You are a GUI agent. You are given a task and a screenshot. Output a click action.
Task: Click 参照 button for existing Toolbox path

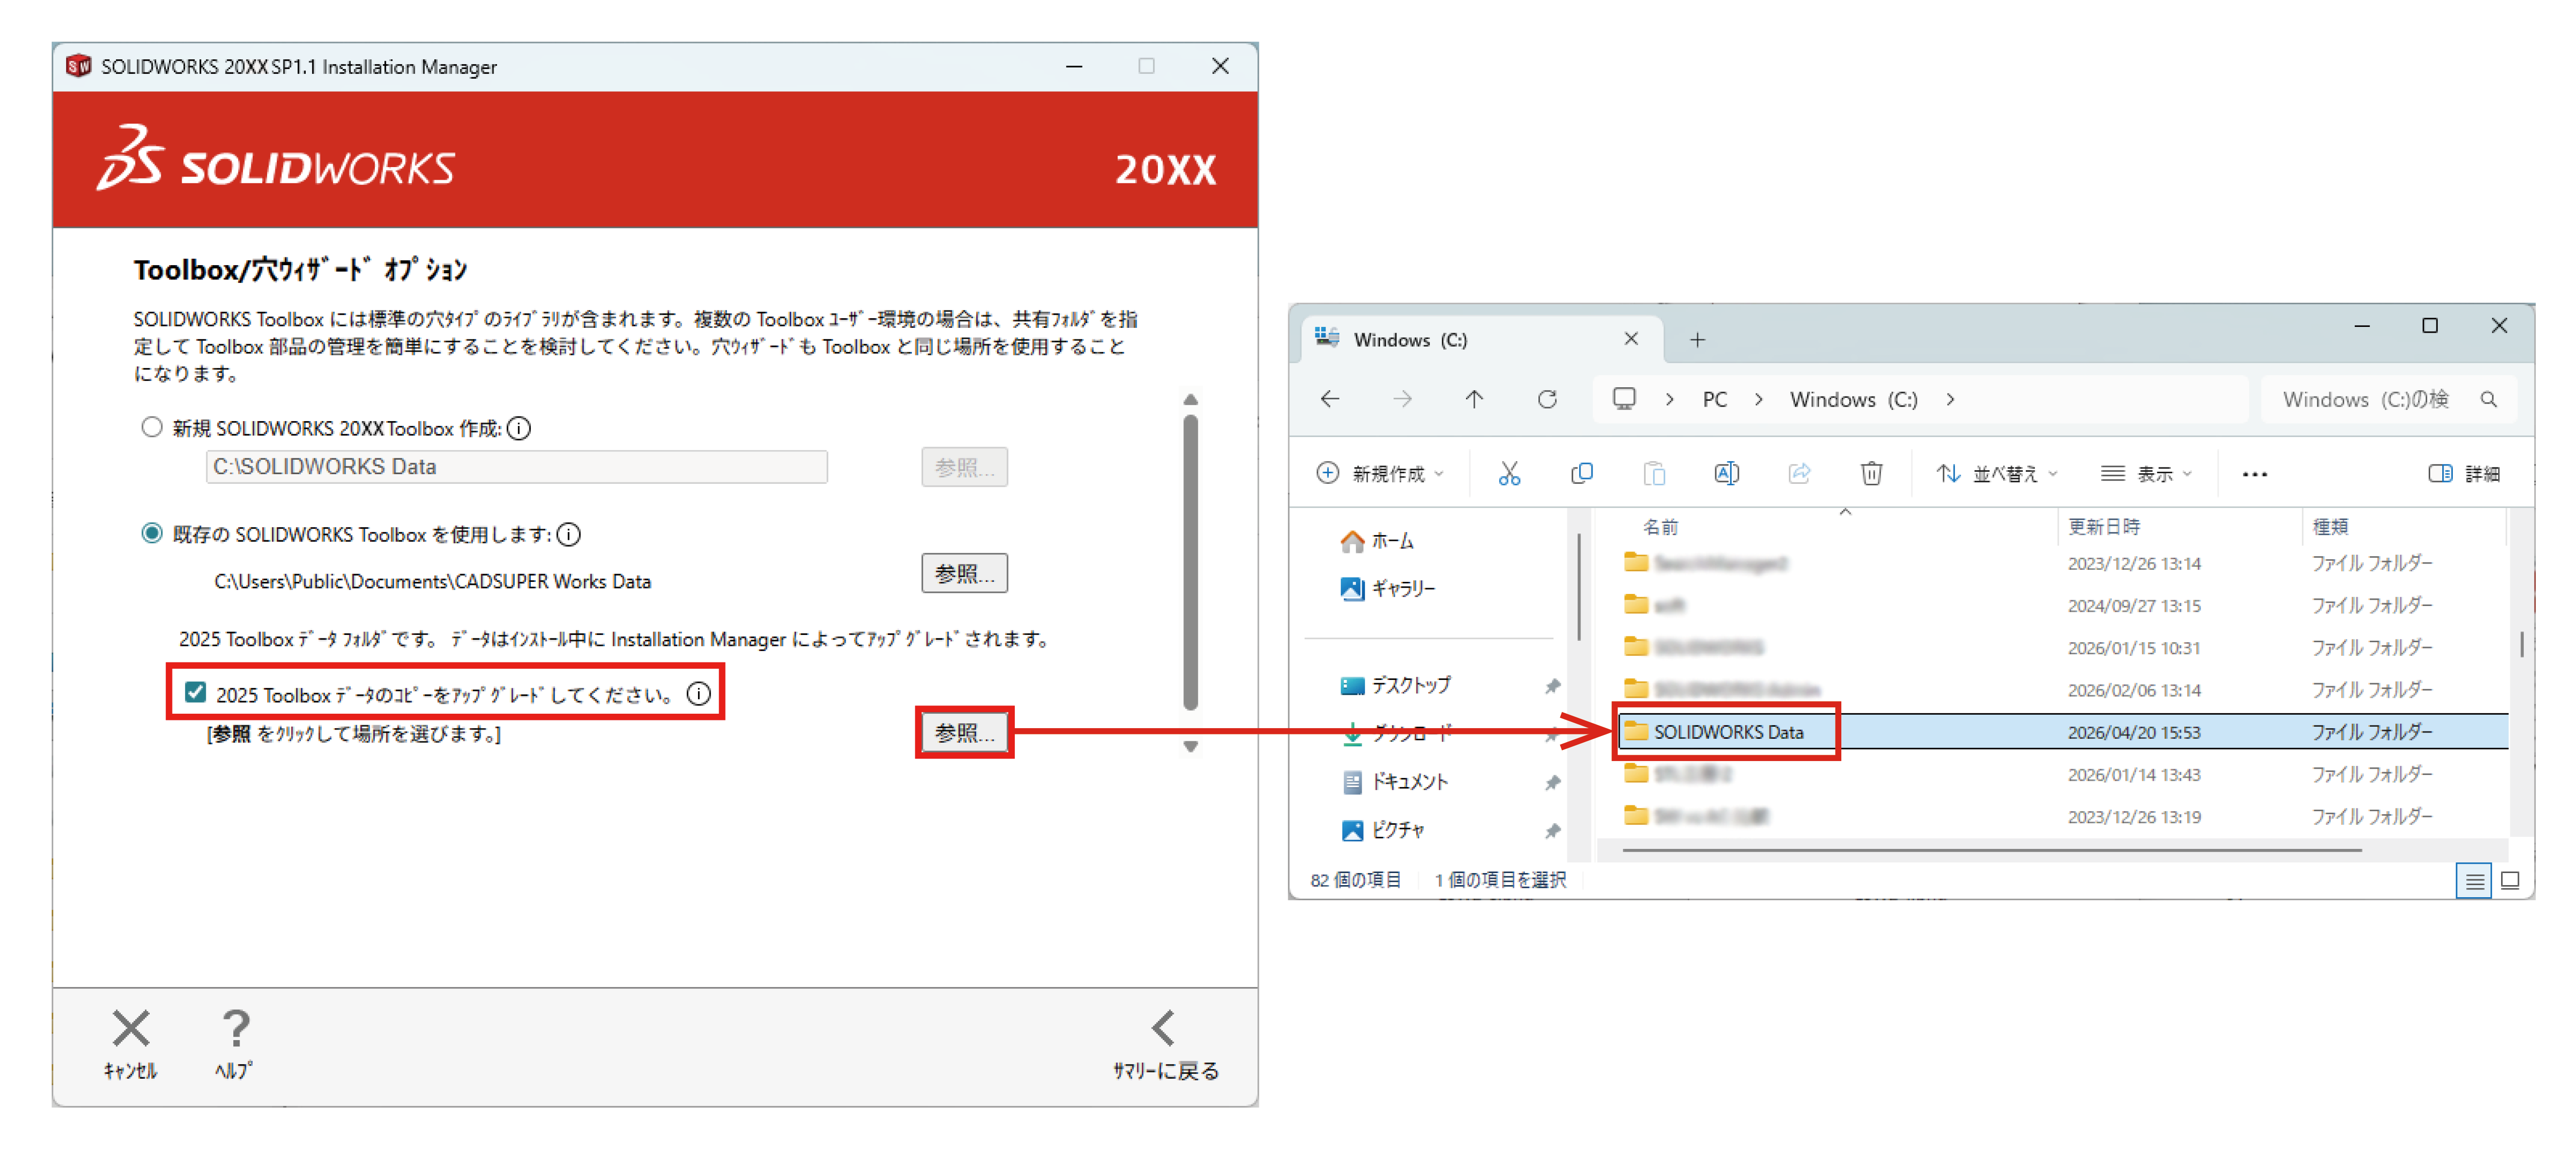(964, 573)
